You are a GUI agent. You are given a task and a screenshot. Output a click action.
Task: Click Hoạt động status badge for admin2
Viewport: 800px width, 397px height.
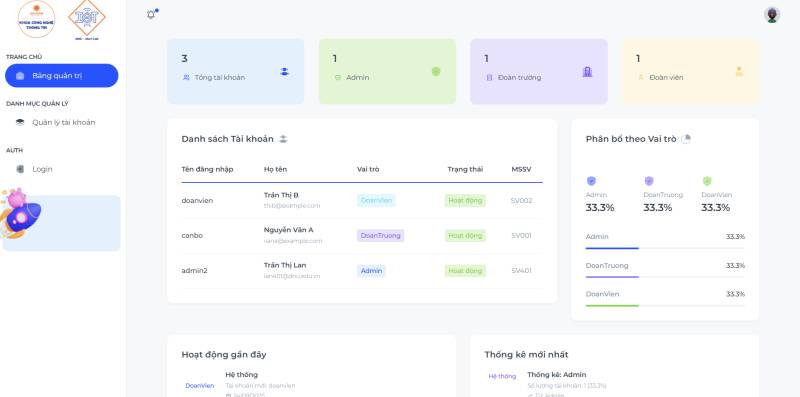pyautogui.click(x=465, y=271)
